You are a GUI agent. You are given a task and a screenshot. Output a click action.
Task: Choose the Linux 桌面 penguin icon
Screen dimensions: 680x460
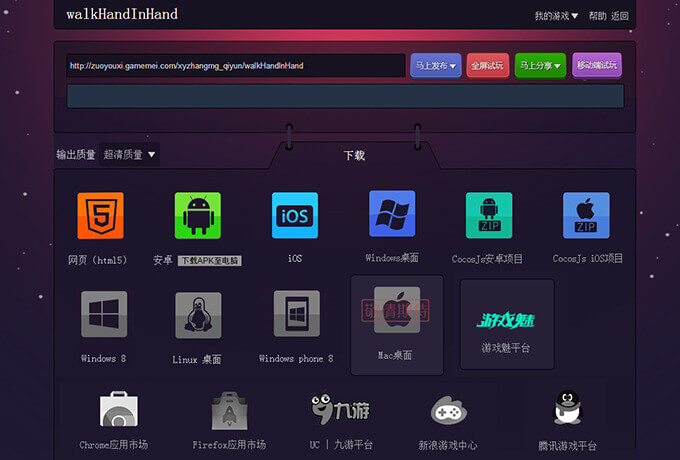point(198,315)
